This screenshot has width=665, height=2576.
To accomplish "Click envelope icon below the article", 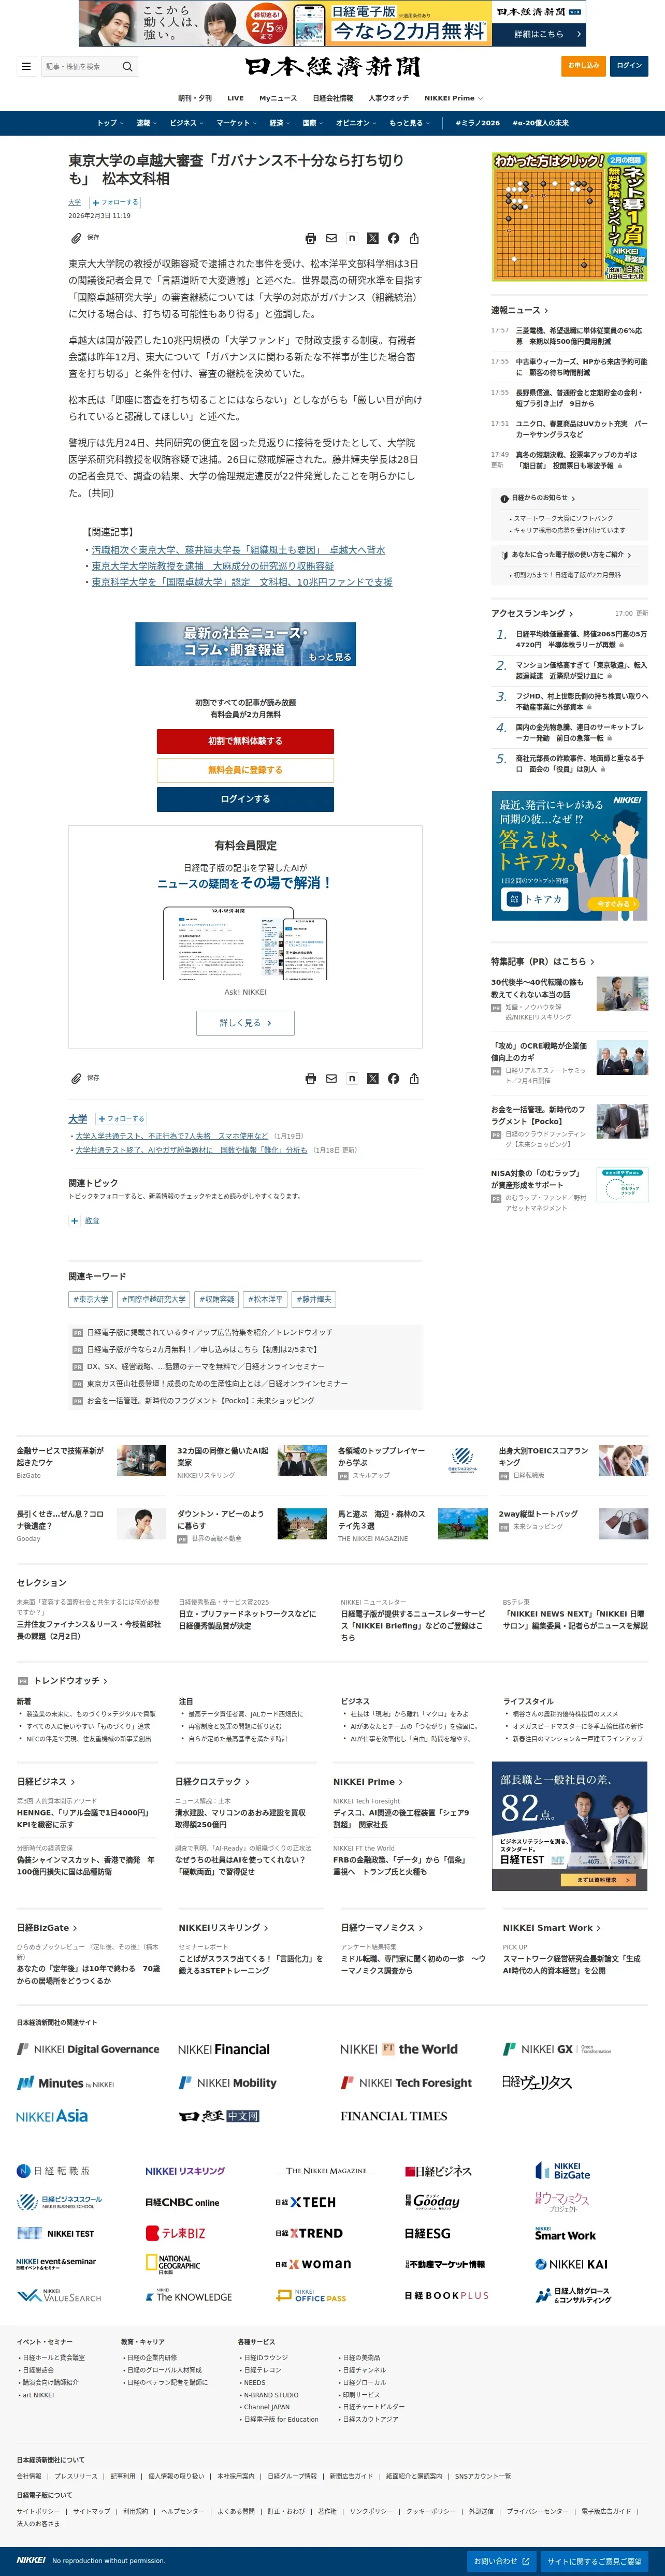I will click(x=331, y=1079).
